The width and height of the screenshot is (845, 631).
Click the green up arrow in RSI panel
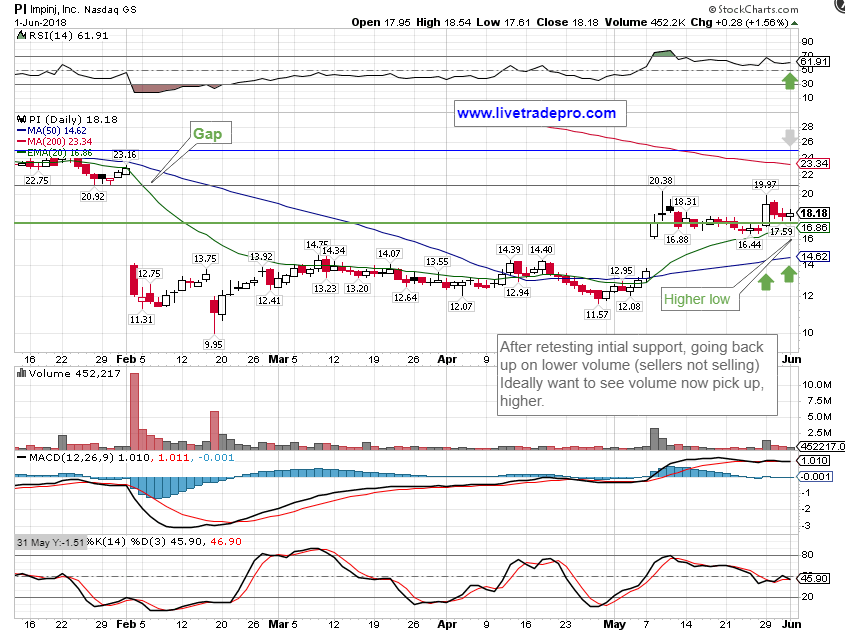790,81
